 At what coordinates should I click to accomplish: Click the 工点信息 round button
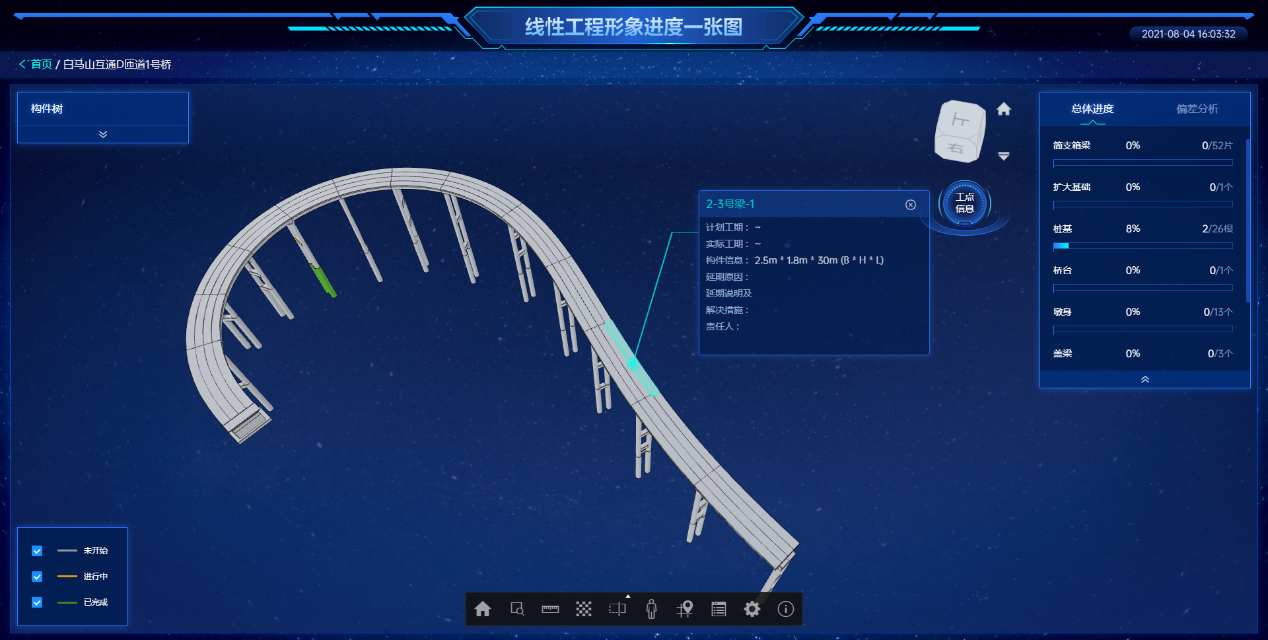[964, 203]
